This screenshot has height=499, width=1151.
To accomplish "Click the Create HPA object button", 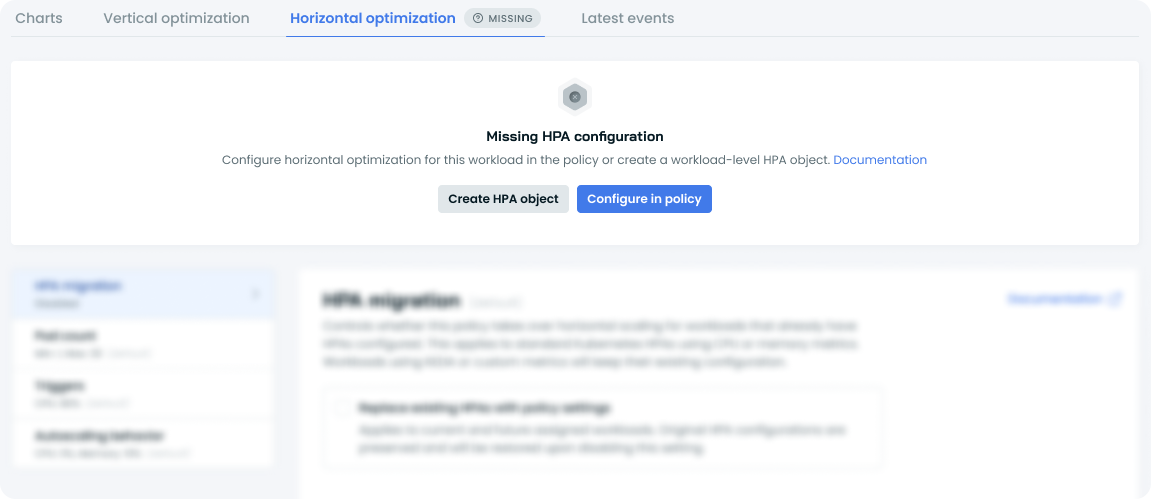I will tap(504, 199).
